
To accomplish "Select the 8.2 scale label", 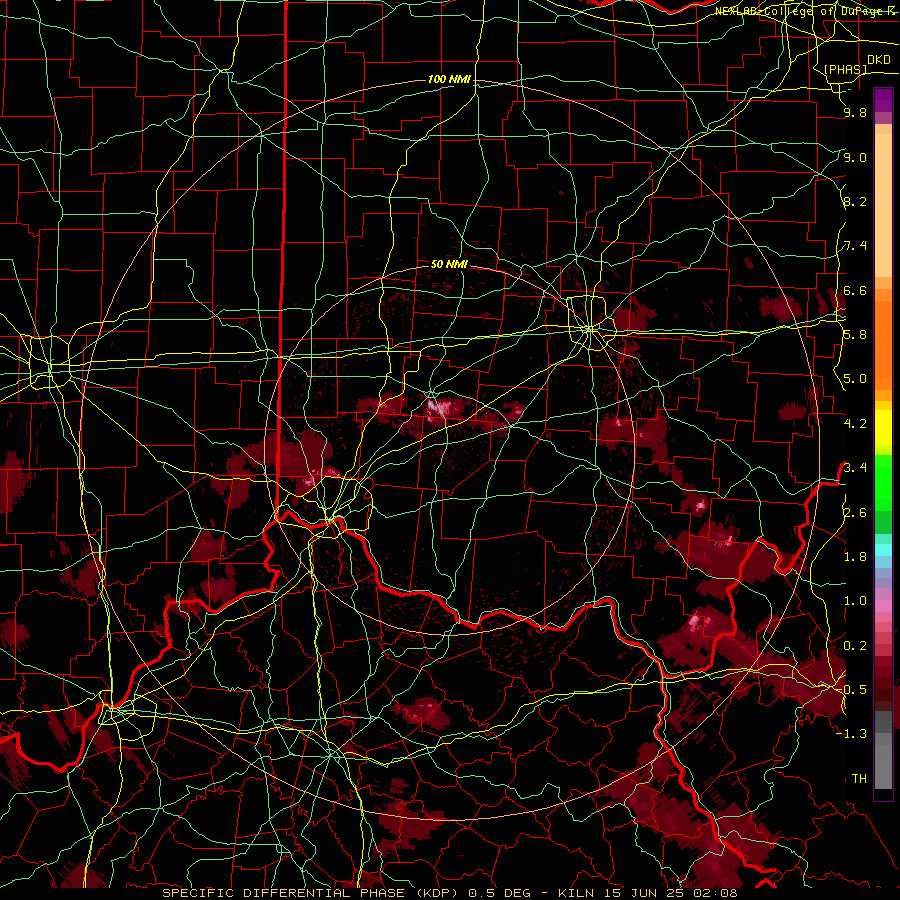I will (x=855, y=201).
